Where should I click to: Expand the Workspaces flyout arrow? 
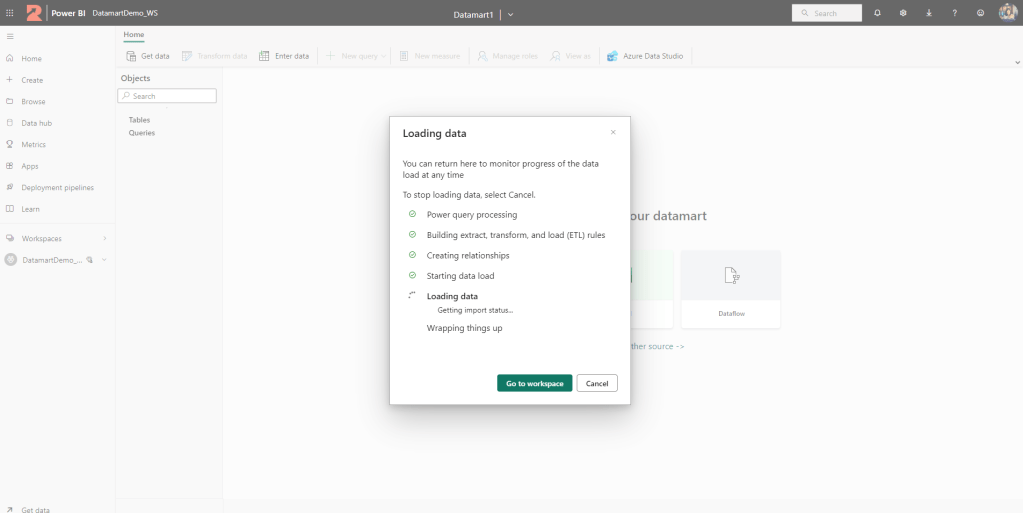[x=104, y=238]
